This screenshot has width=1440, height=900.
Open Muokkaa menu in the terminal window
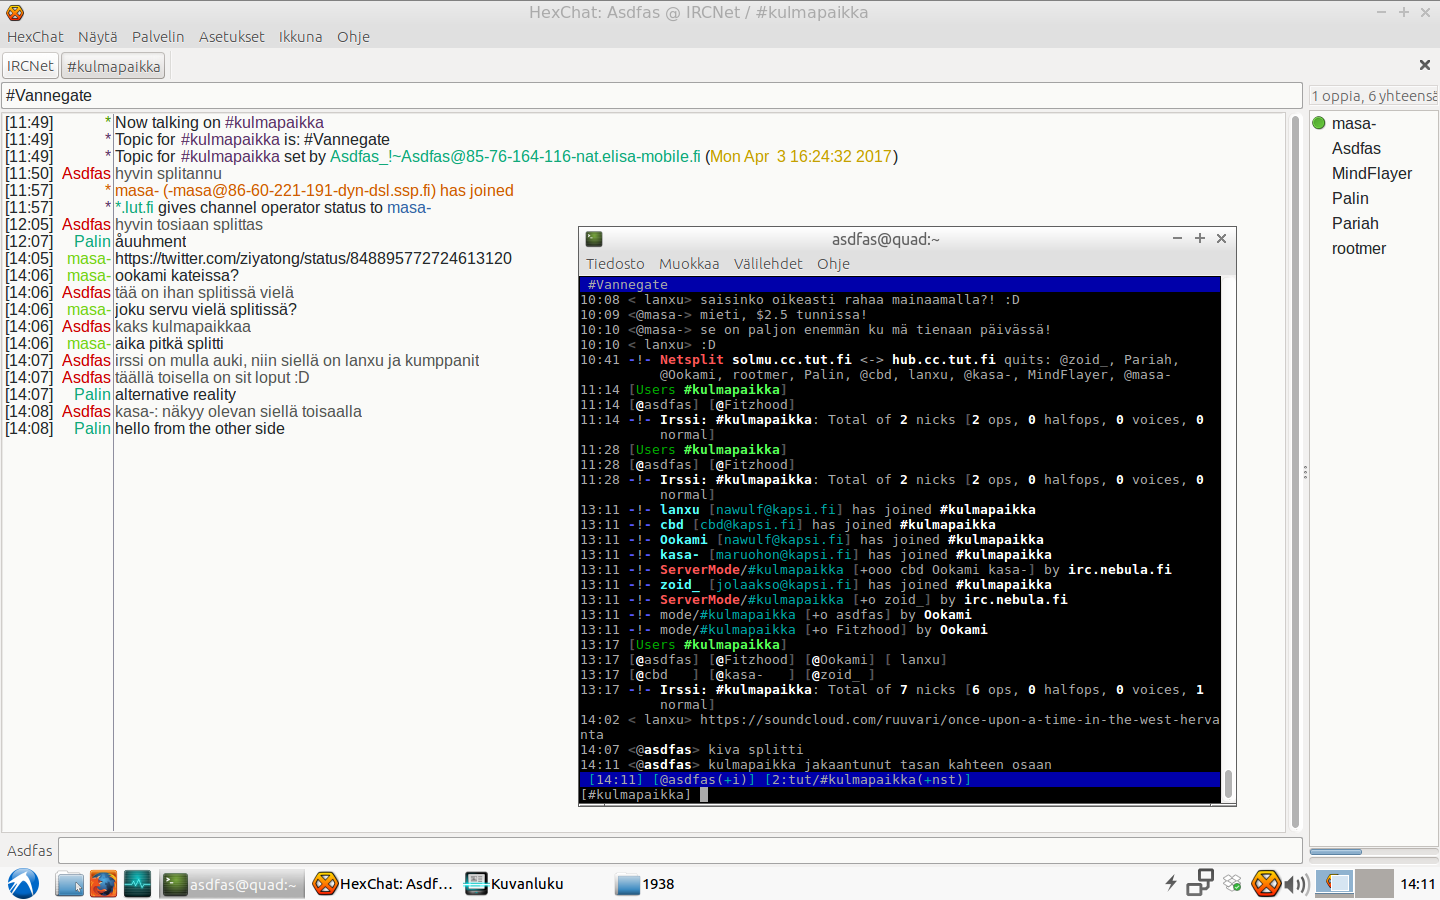(689, 264)
